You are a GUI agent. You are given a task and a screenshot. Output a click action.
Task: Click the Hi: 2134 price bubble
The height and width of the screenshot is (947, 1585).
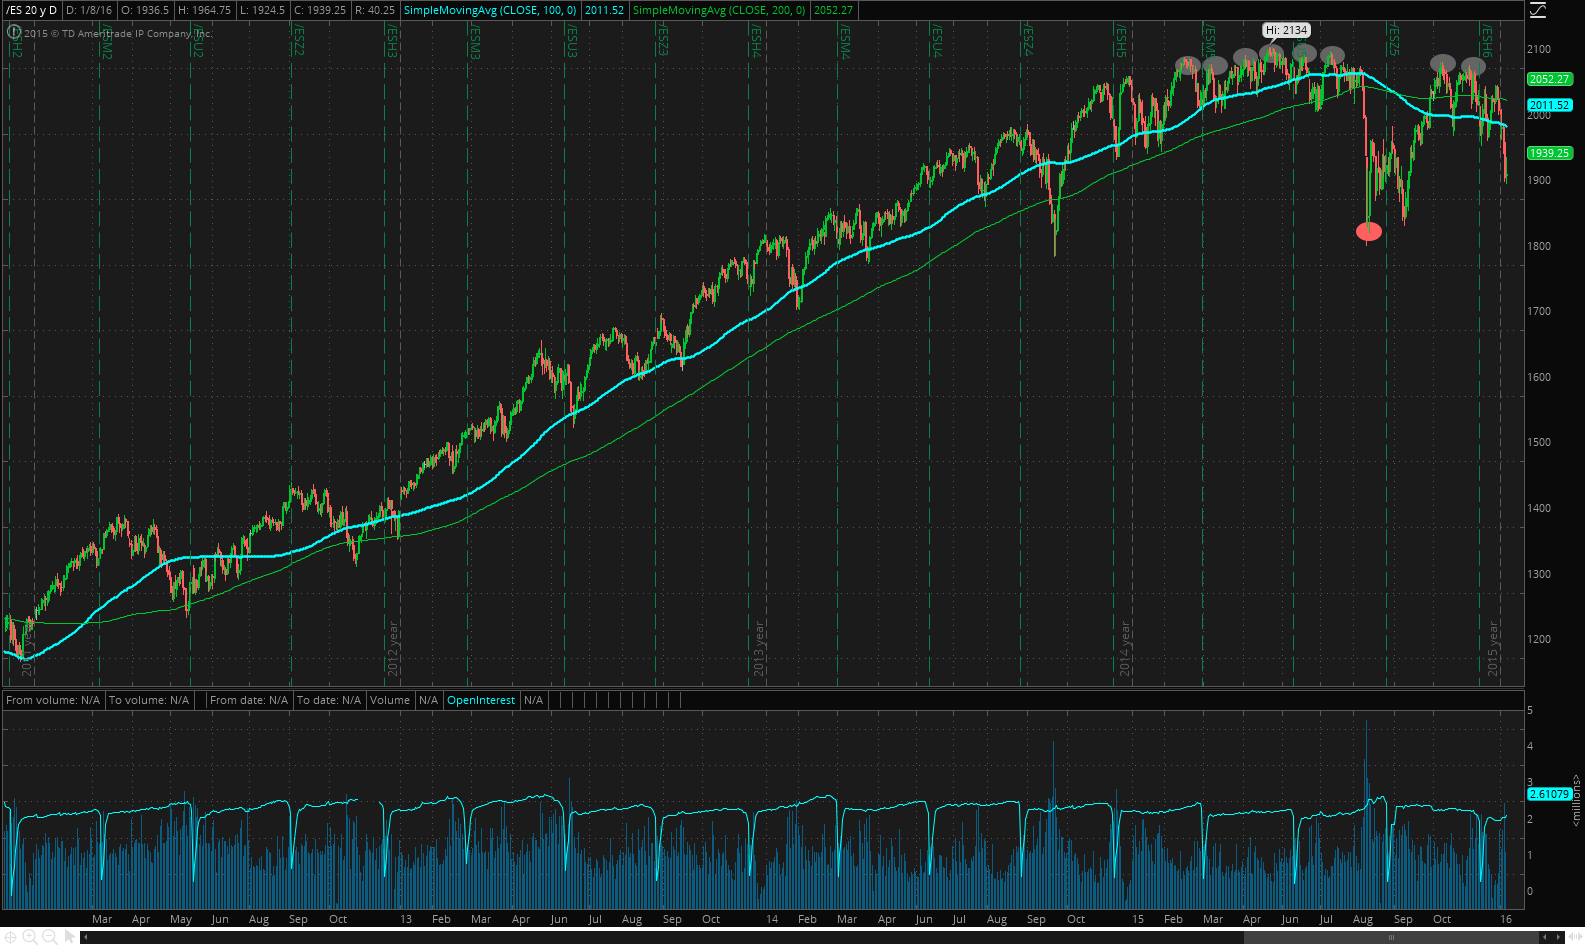[x=1286, y=30]
